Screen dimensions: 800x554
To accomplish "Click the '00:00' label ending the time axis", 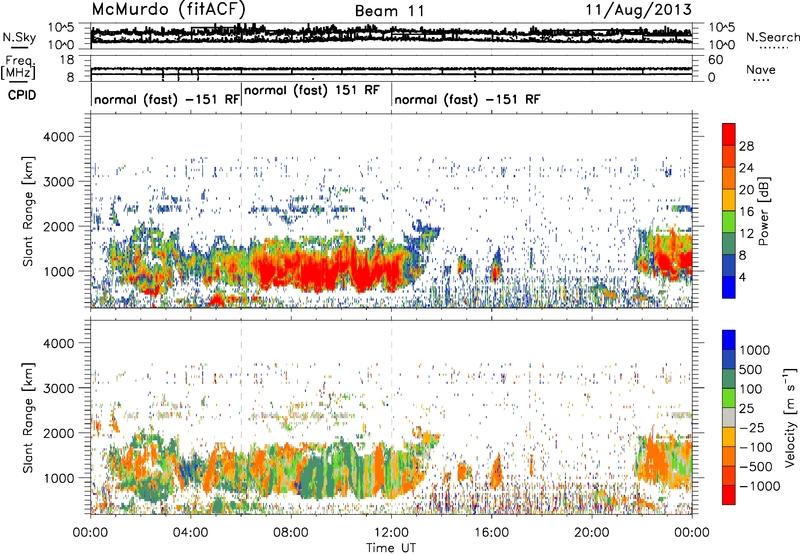I will coord(692,533).
